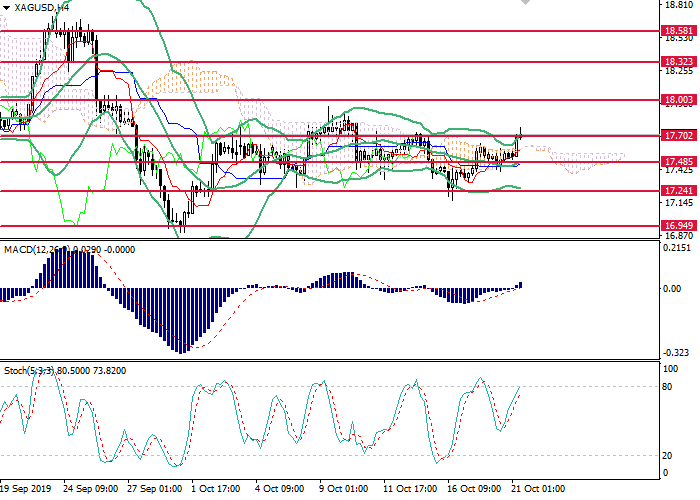Click the 24 Sep 09:00 time marker

coord(91,490)
